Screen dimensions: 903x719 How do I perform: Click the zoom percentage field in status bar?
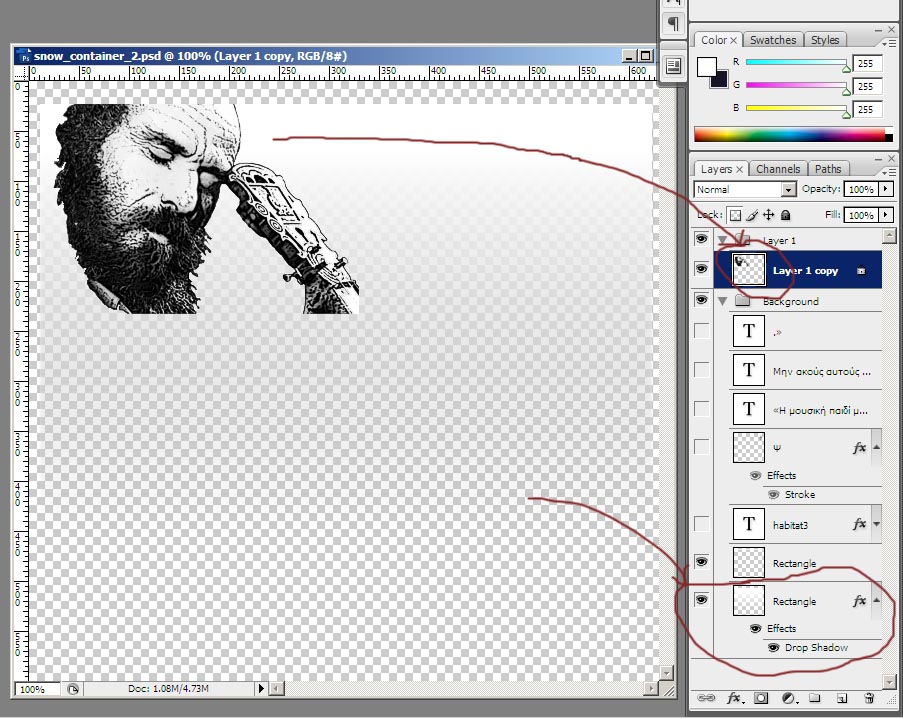32,689
